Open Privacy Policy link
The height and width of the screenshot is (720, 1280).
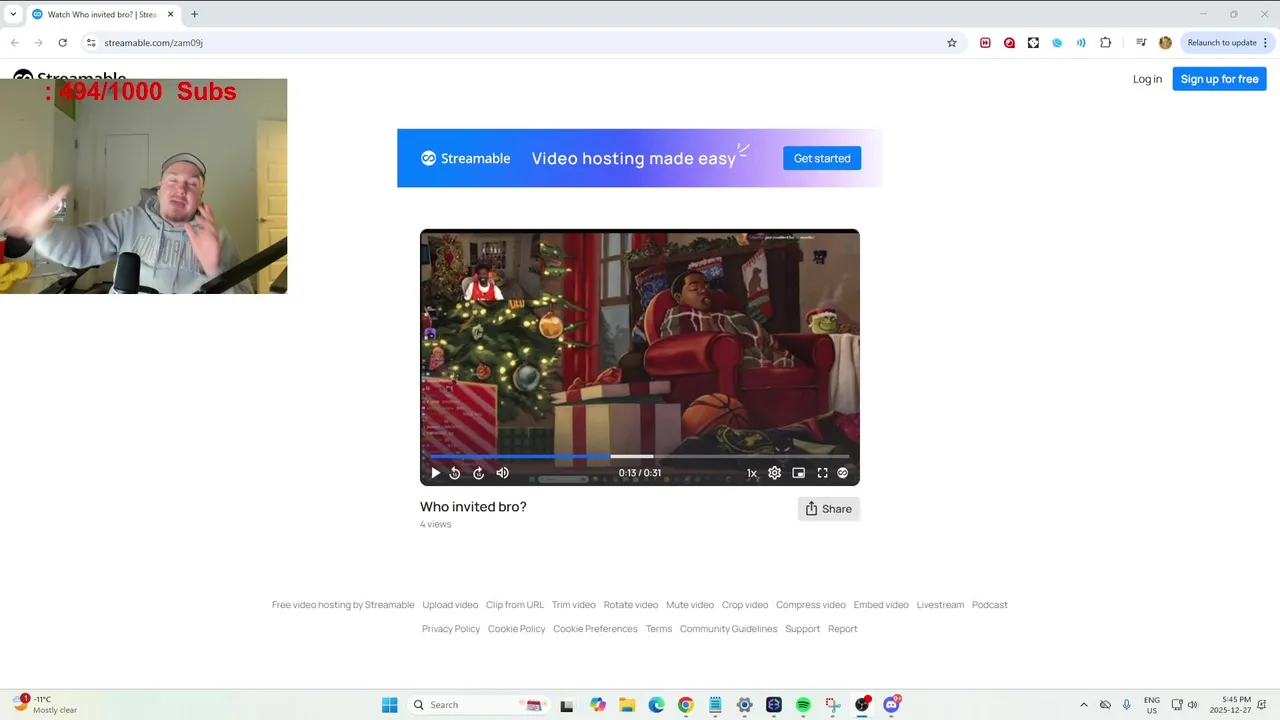click(x=451, y=629)
